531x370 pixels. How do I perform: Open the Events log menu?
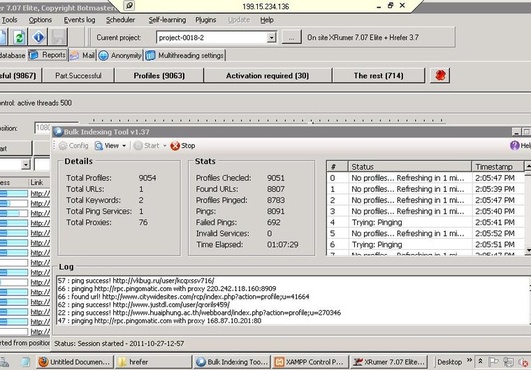[x=79, y=20]
